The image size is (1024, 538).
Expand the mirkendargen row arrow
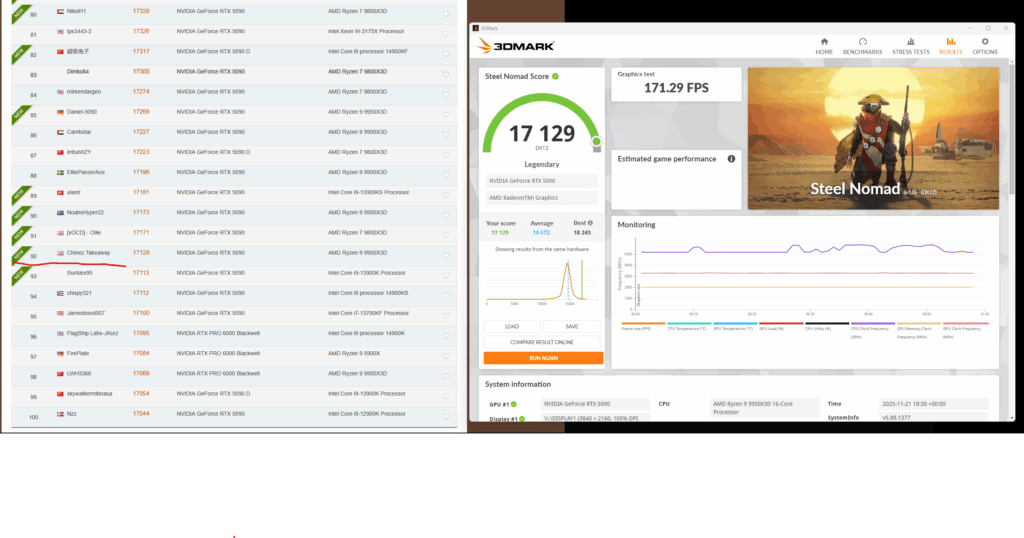[446, 95]
